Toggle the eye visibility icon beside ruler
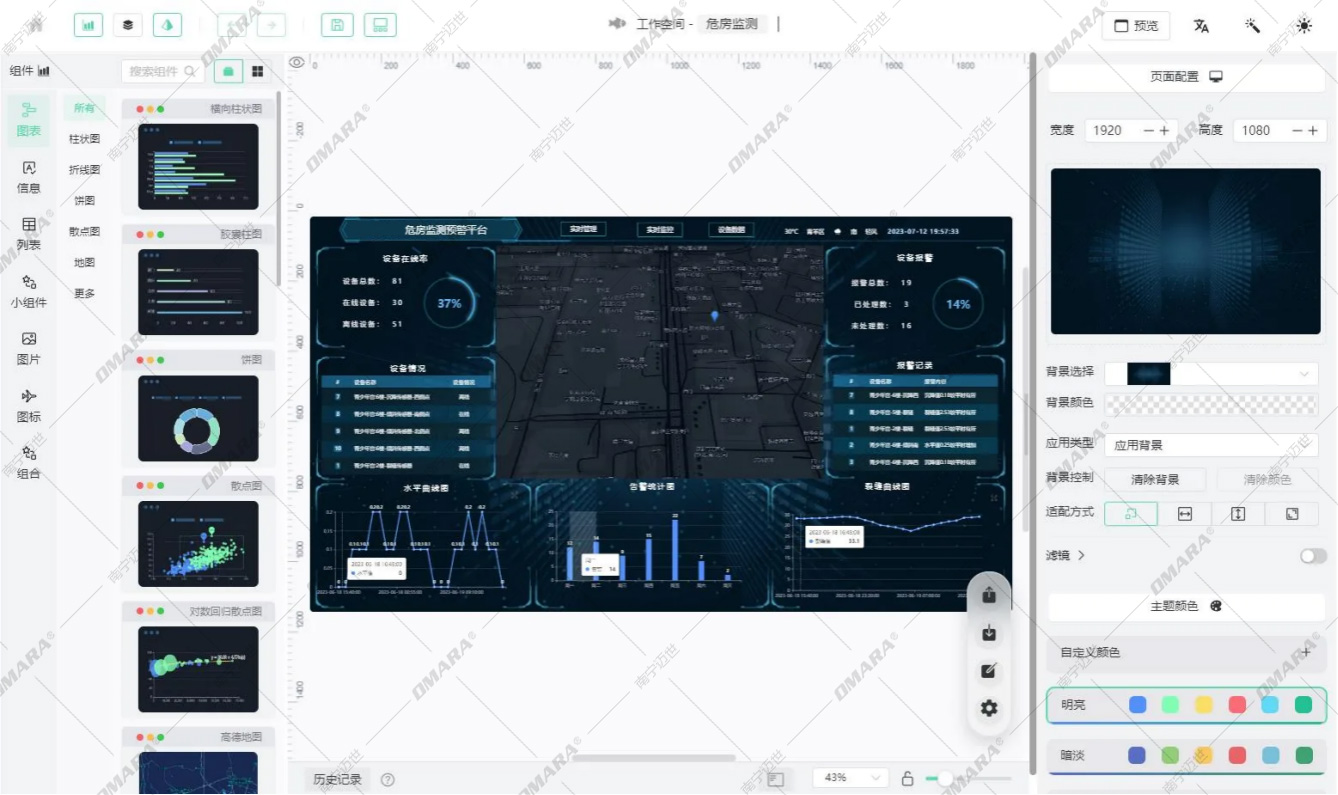The height and width of the screenshot is (795, 1338). (296, 63)
